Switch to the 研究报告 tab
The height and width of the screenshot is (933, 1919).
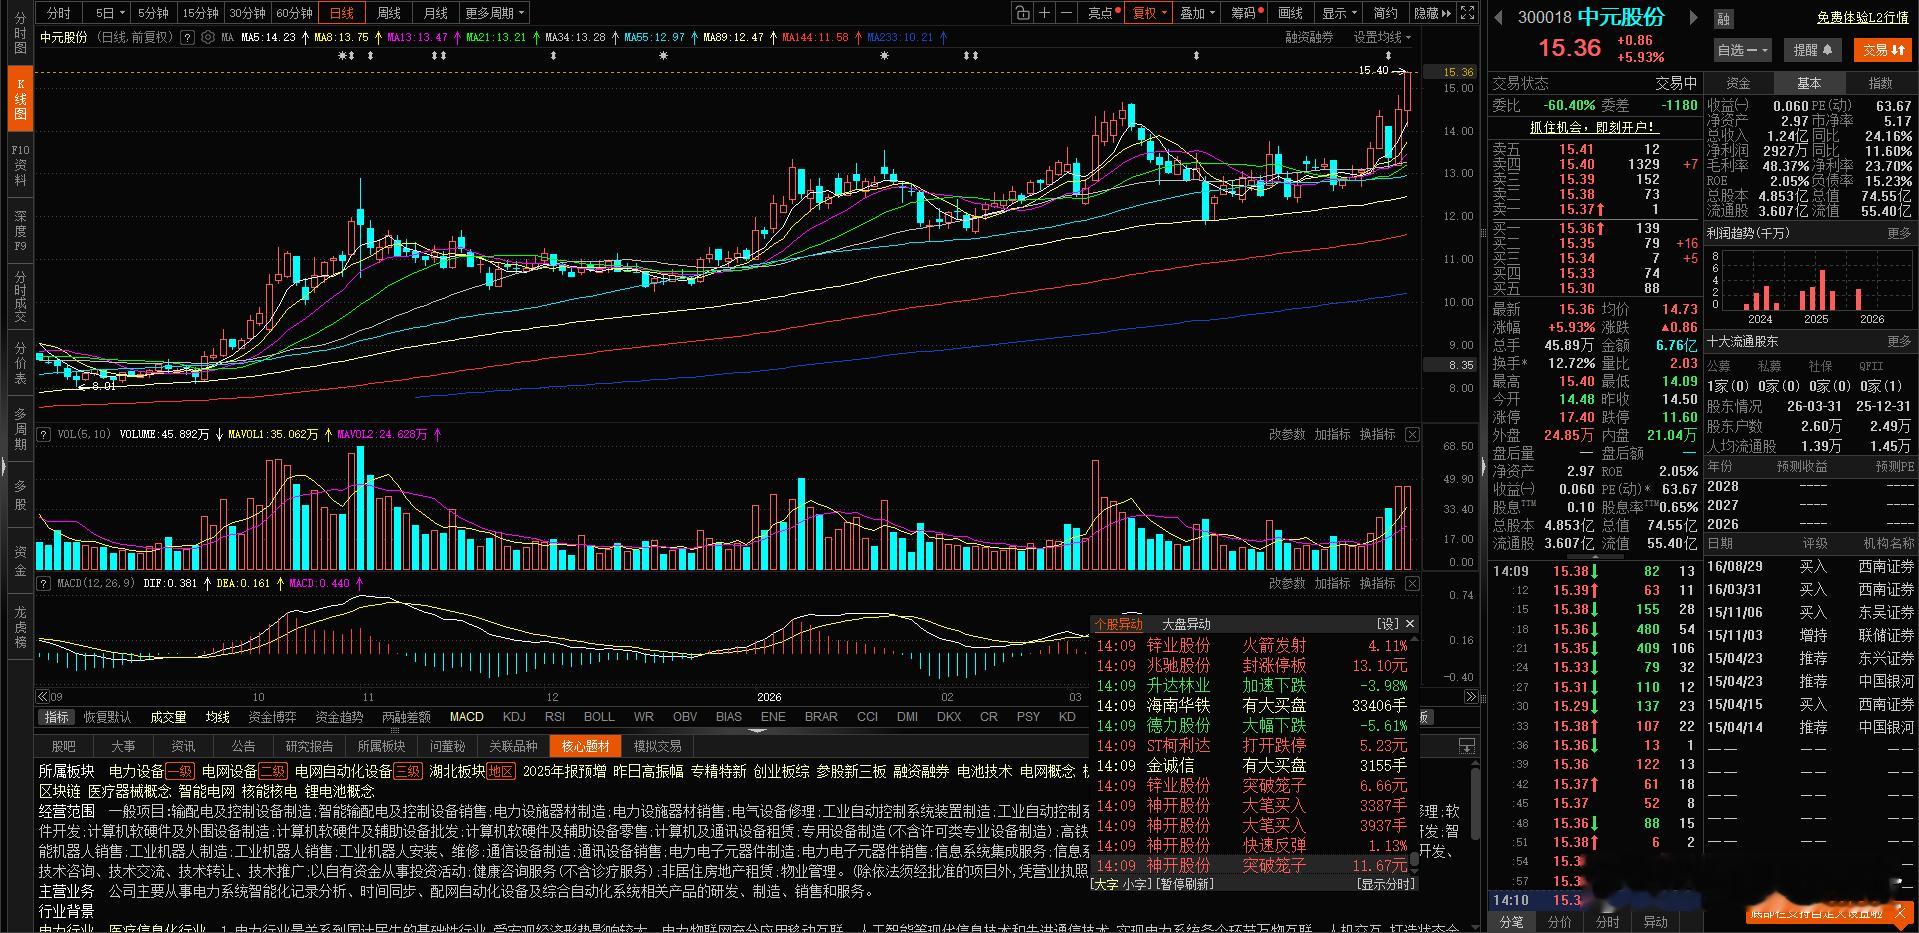pyautogui.click(x=310, y=745)
